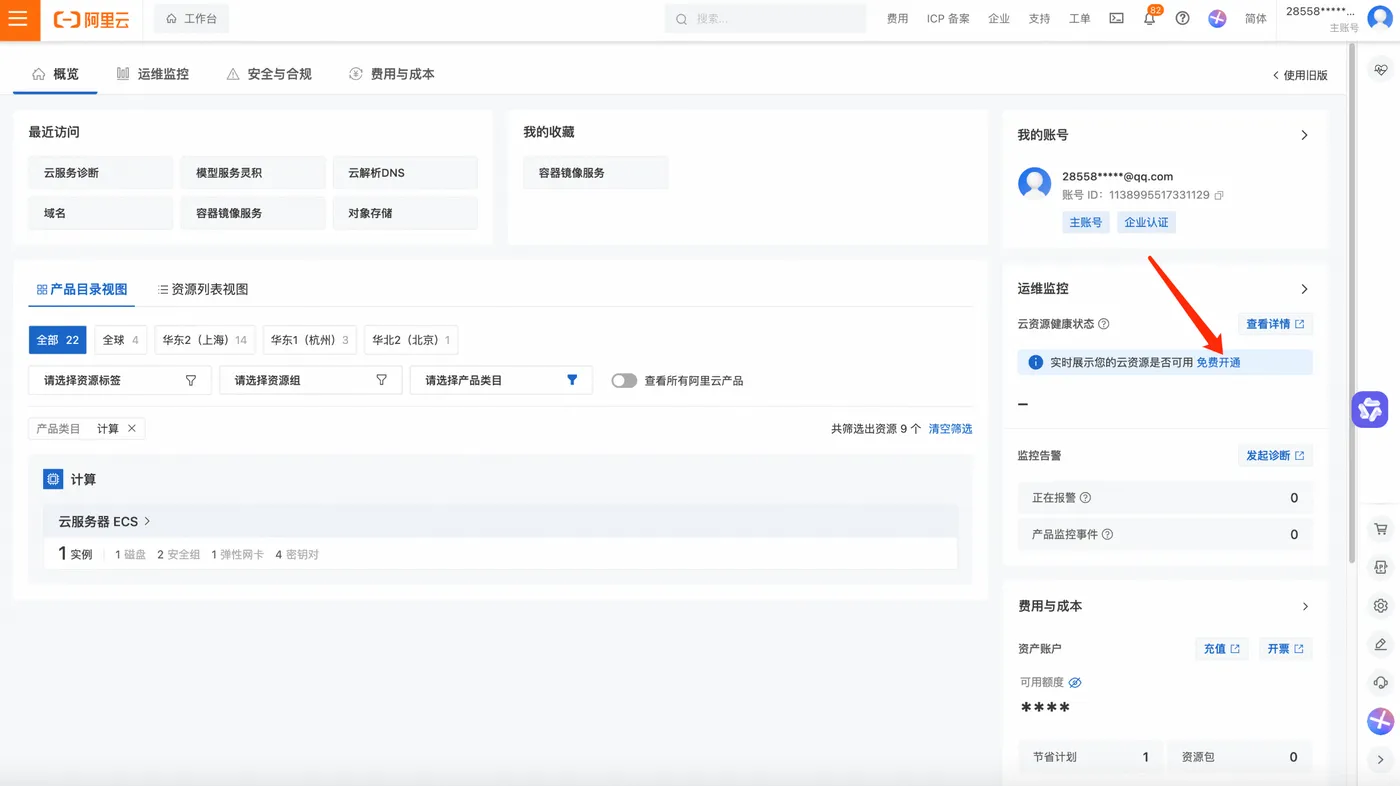This screenshot has width=1400, height=786.
Task: Open the shopping cart icon in right sidebar
Action: 1381,529
